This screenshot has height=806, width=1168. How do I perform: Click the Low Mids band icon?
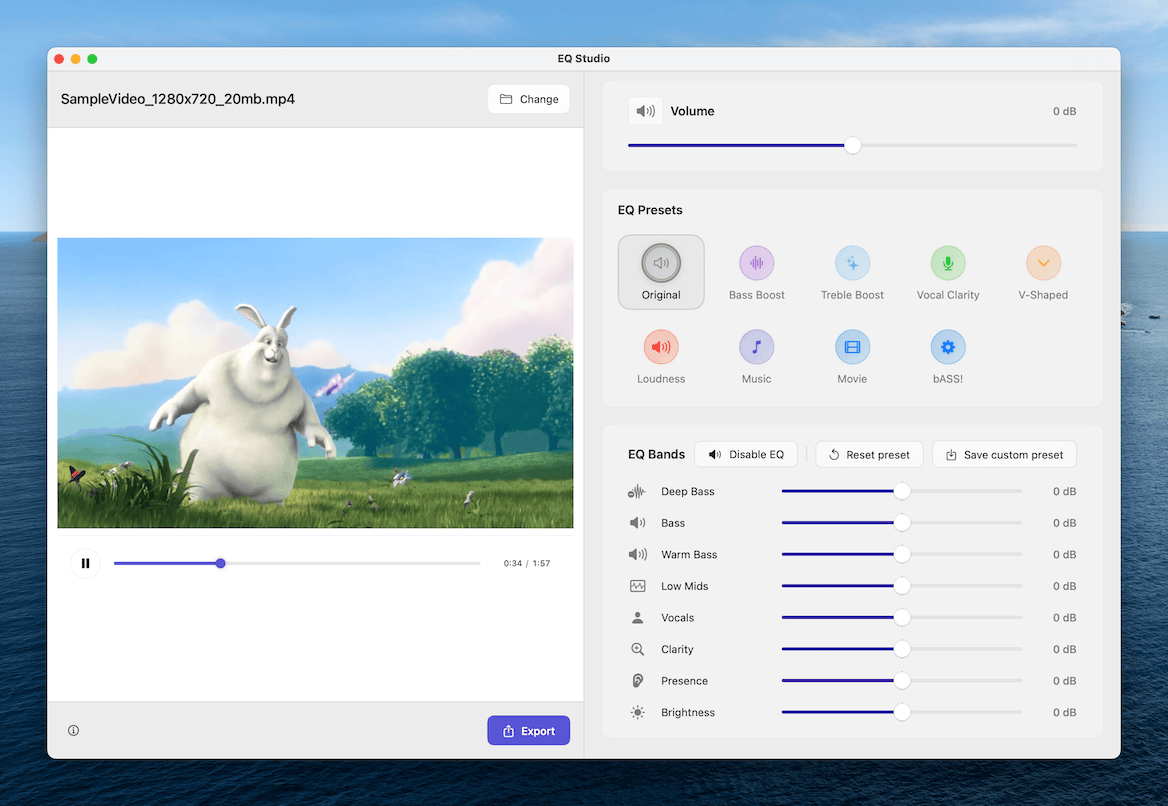[638, 586]
